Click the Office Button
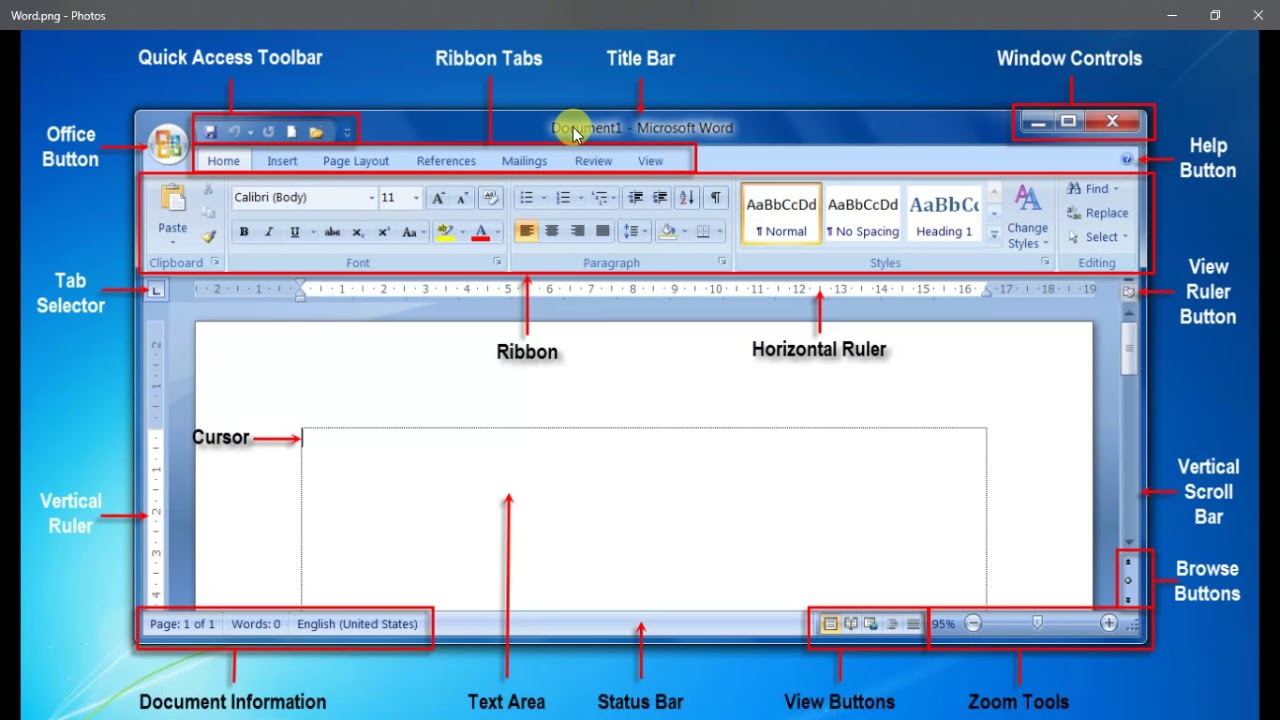The image size is (1280, 720). click(167, 143)
